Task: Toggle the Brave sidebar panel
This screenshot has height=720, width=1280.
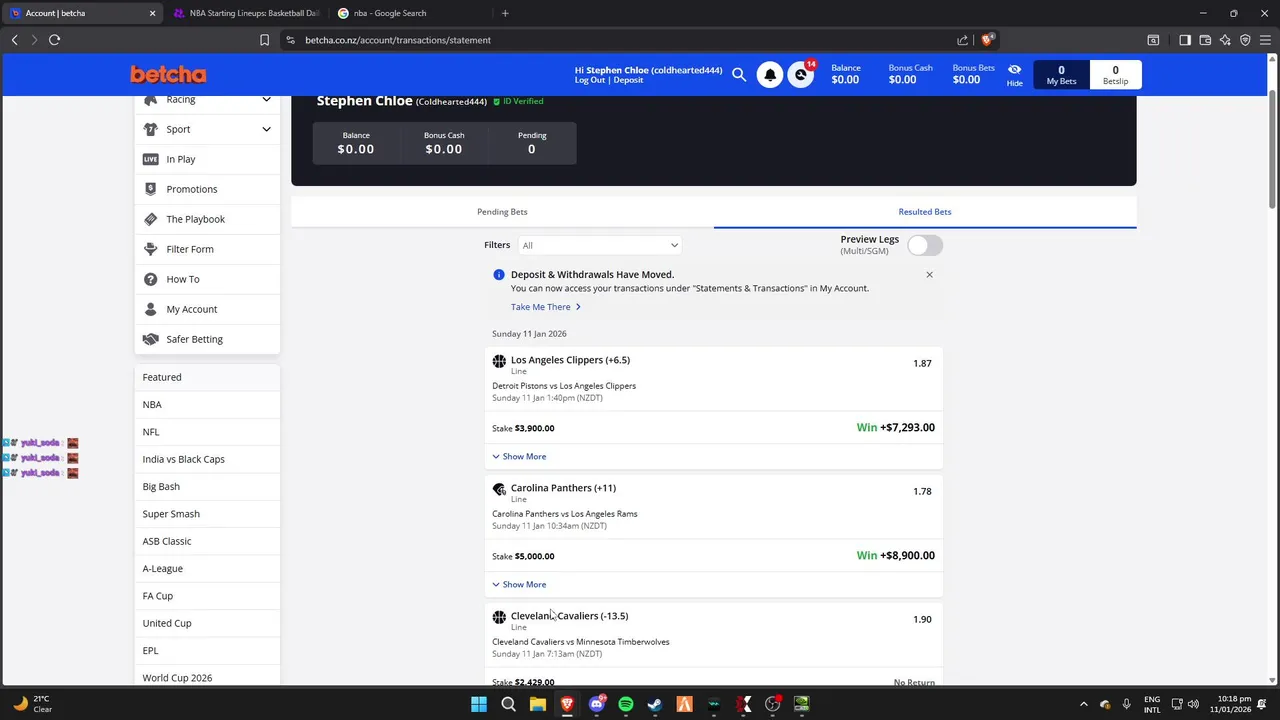Action: pos(1185,40)
